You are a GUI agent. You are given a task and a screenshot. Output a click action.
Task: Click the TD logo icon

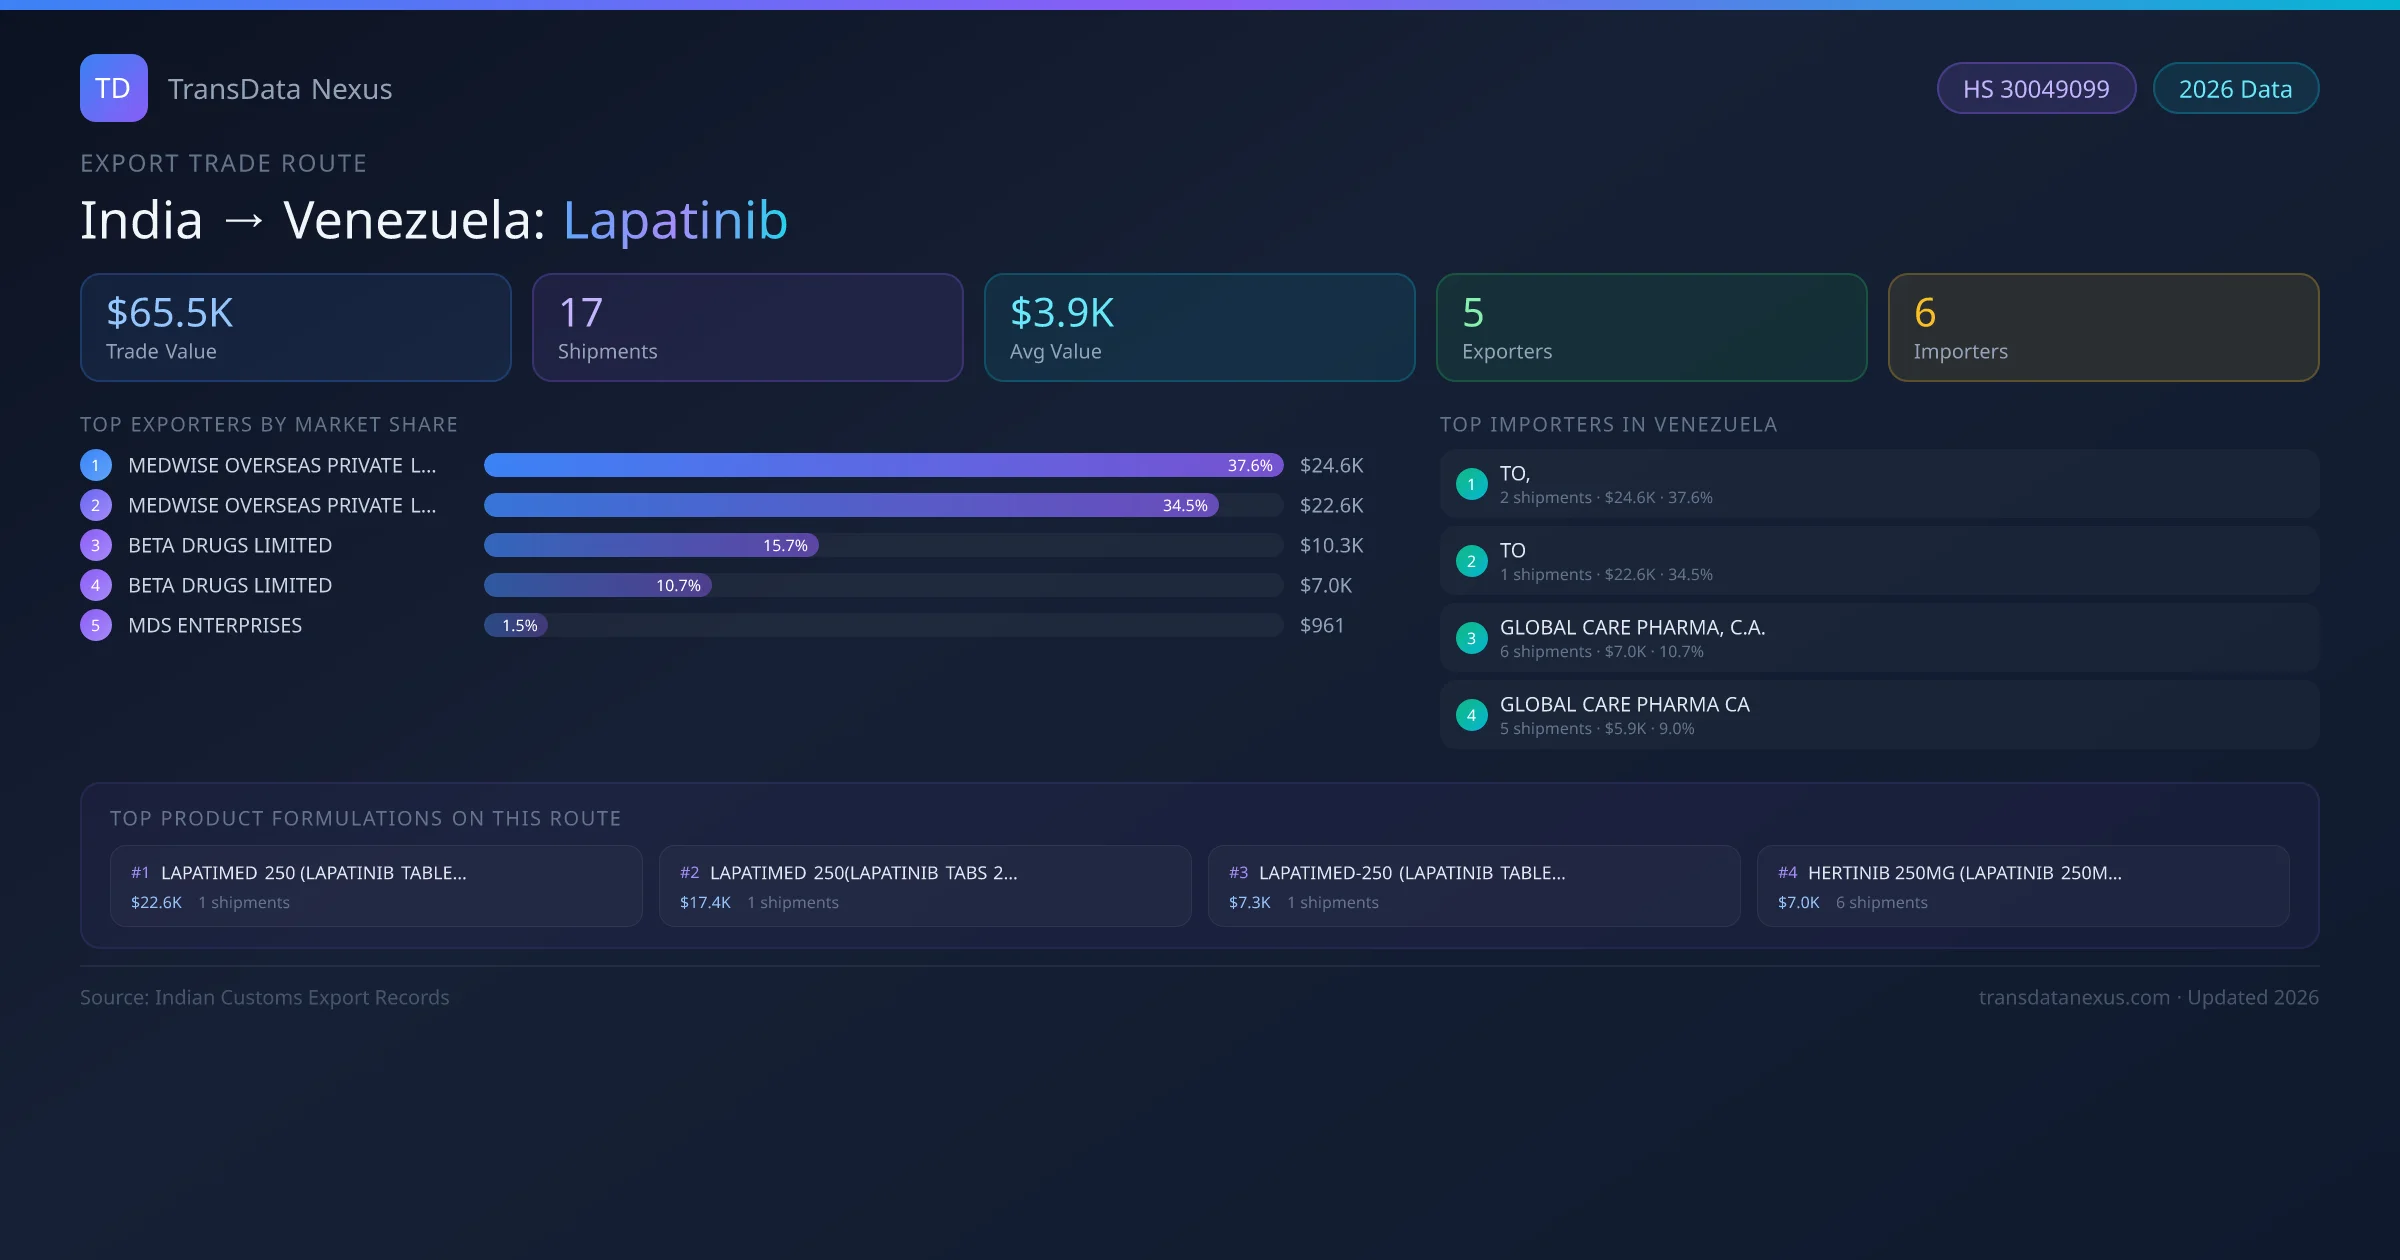[x=113, y=88]
